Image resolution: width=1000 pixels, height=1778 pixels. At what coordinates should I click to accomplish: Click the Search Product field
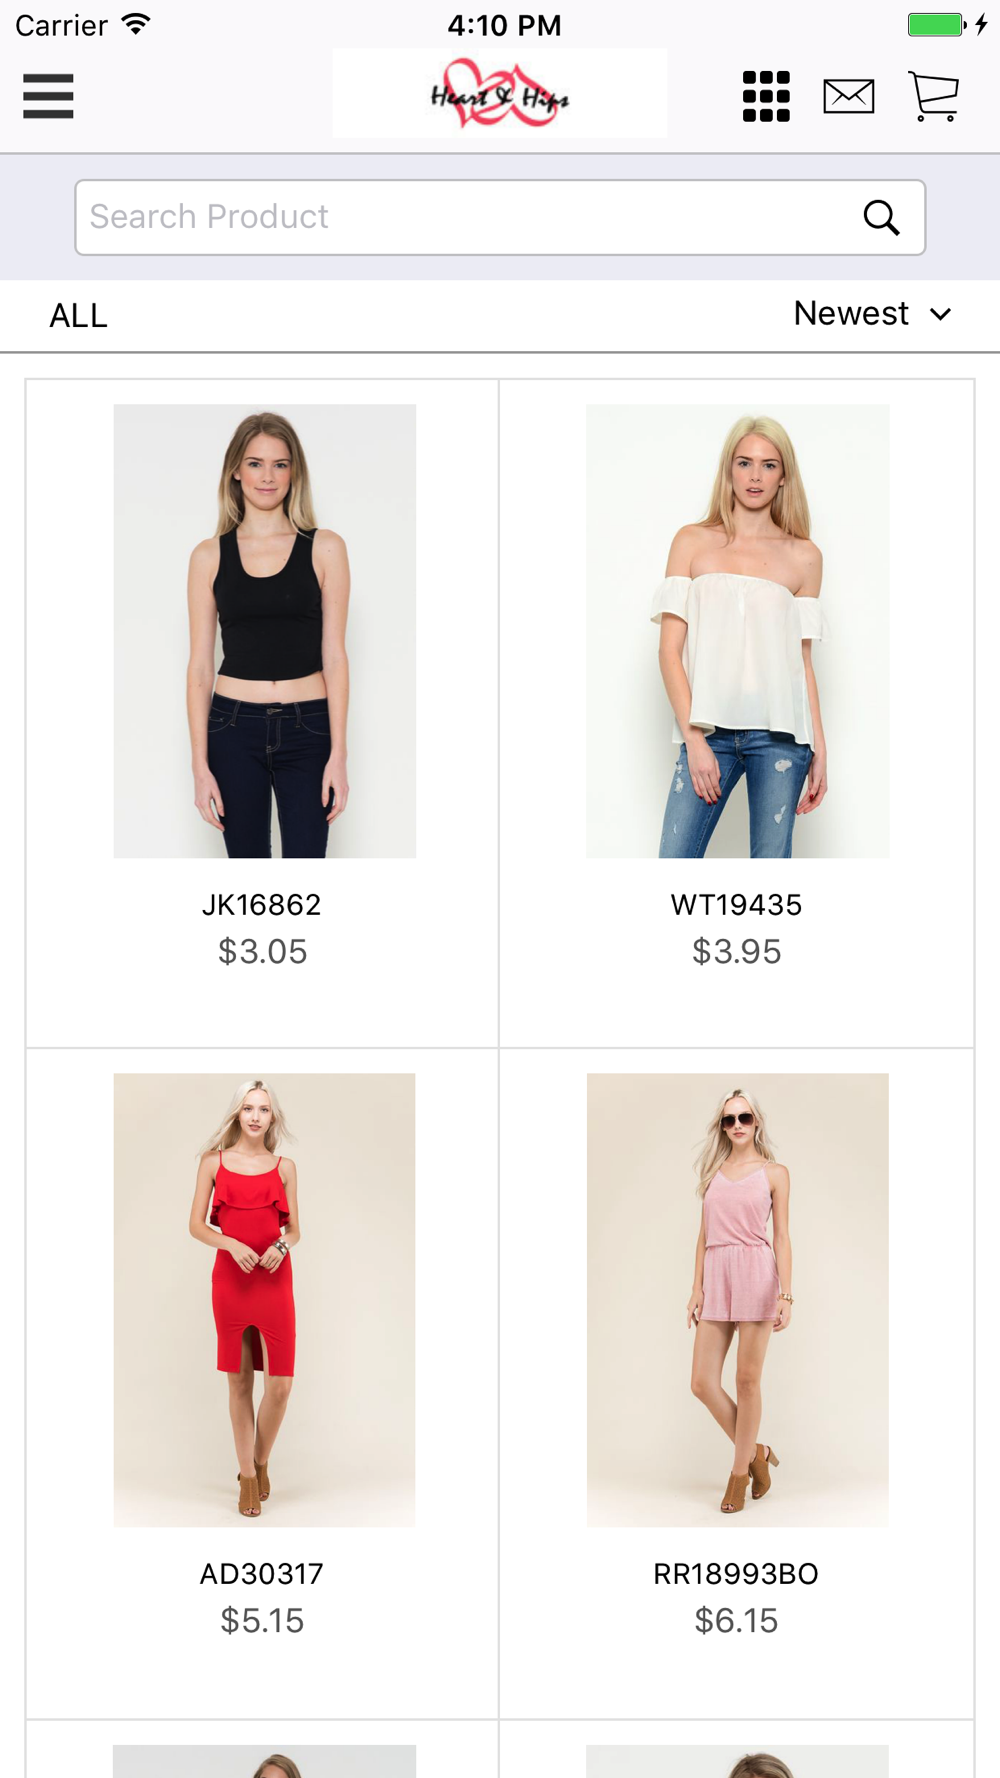[500, 217]
